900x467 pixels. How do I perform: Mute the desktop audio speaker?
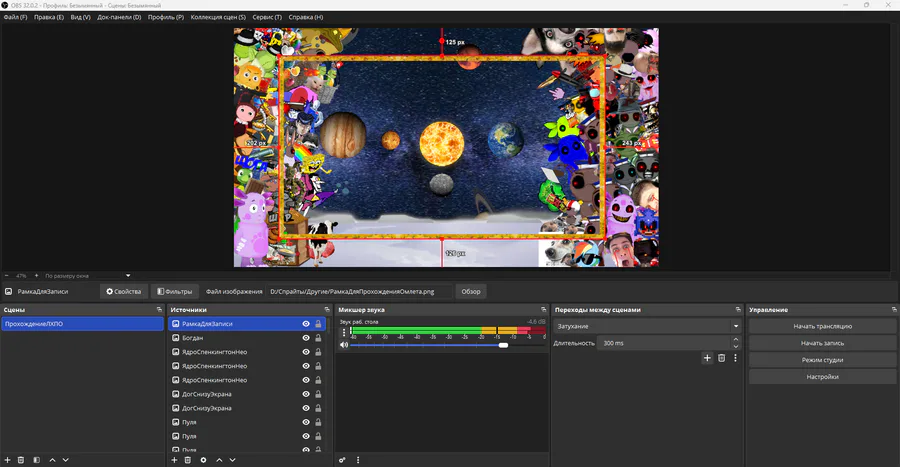pyautogui.click(x=344, y=345)
